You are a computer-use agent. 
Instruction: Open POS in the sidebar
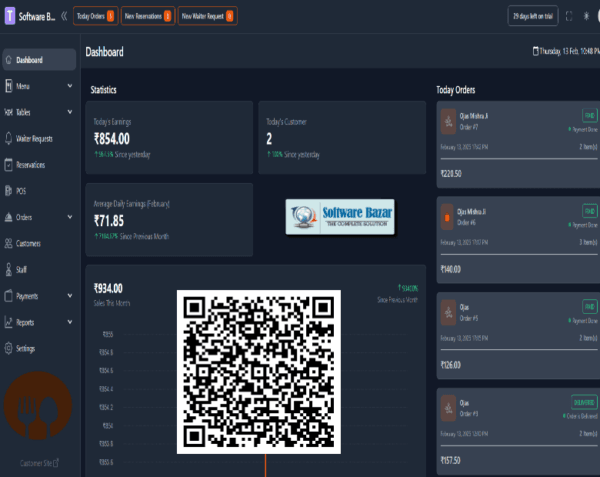point(39,191)
